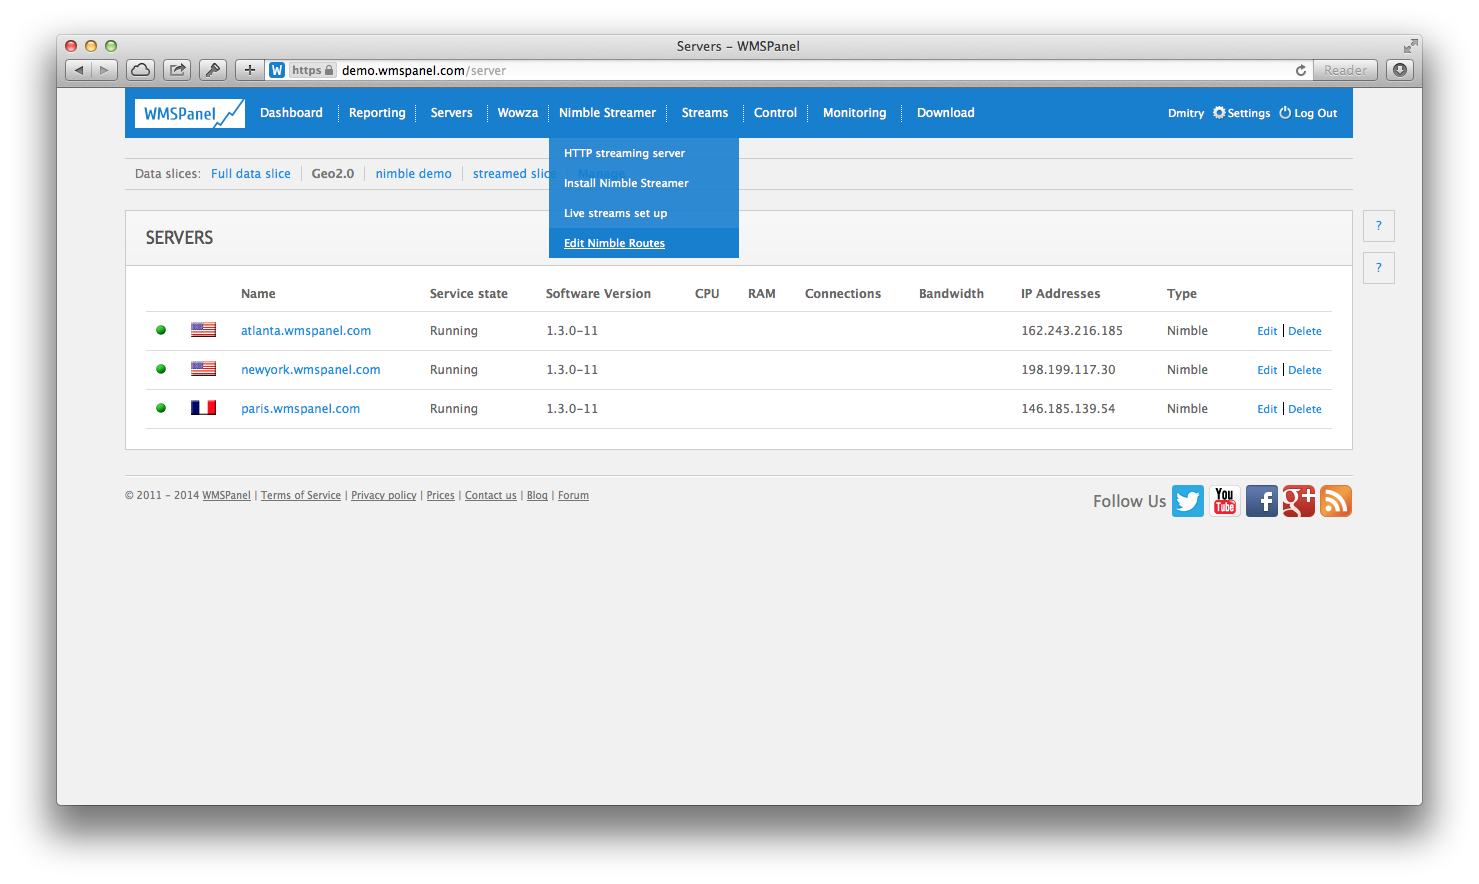Open the Twitter follow icon
Image resolution: width=1479 pixels, height=884 pixels.
pyautogui.click(x=1188, y=501)
